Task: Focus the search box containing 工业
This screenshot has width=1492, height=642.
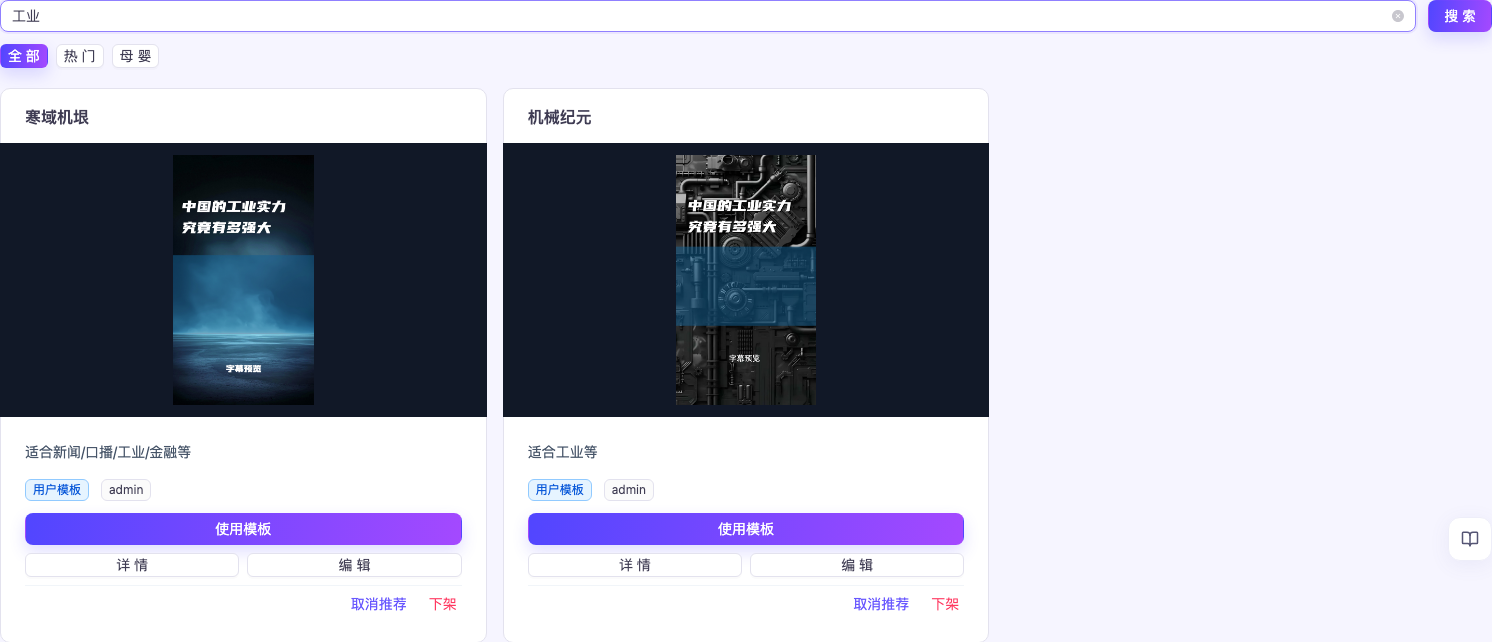Action: coord(708,16)
